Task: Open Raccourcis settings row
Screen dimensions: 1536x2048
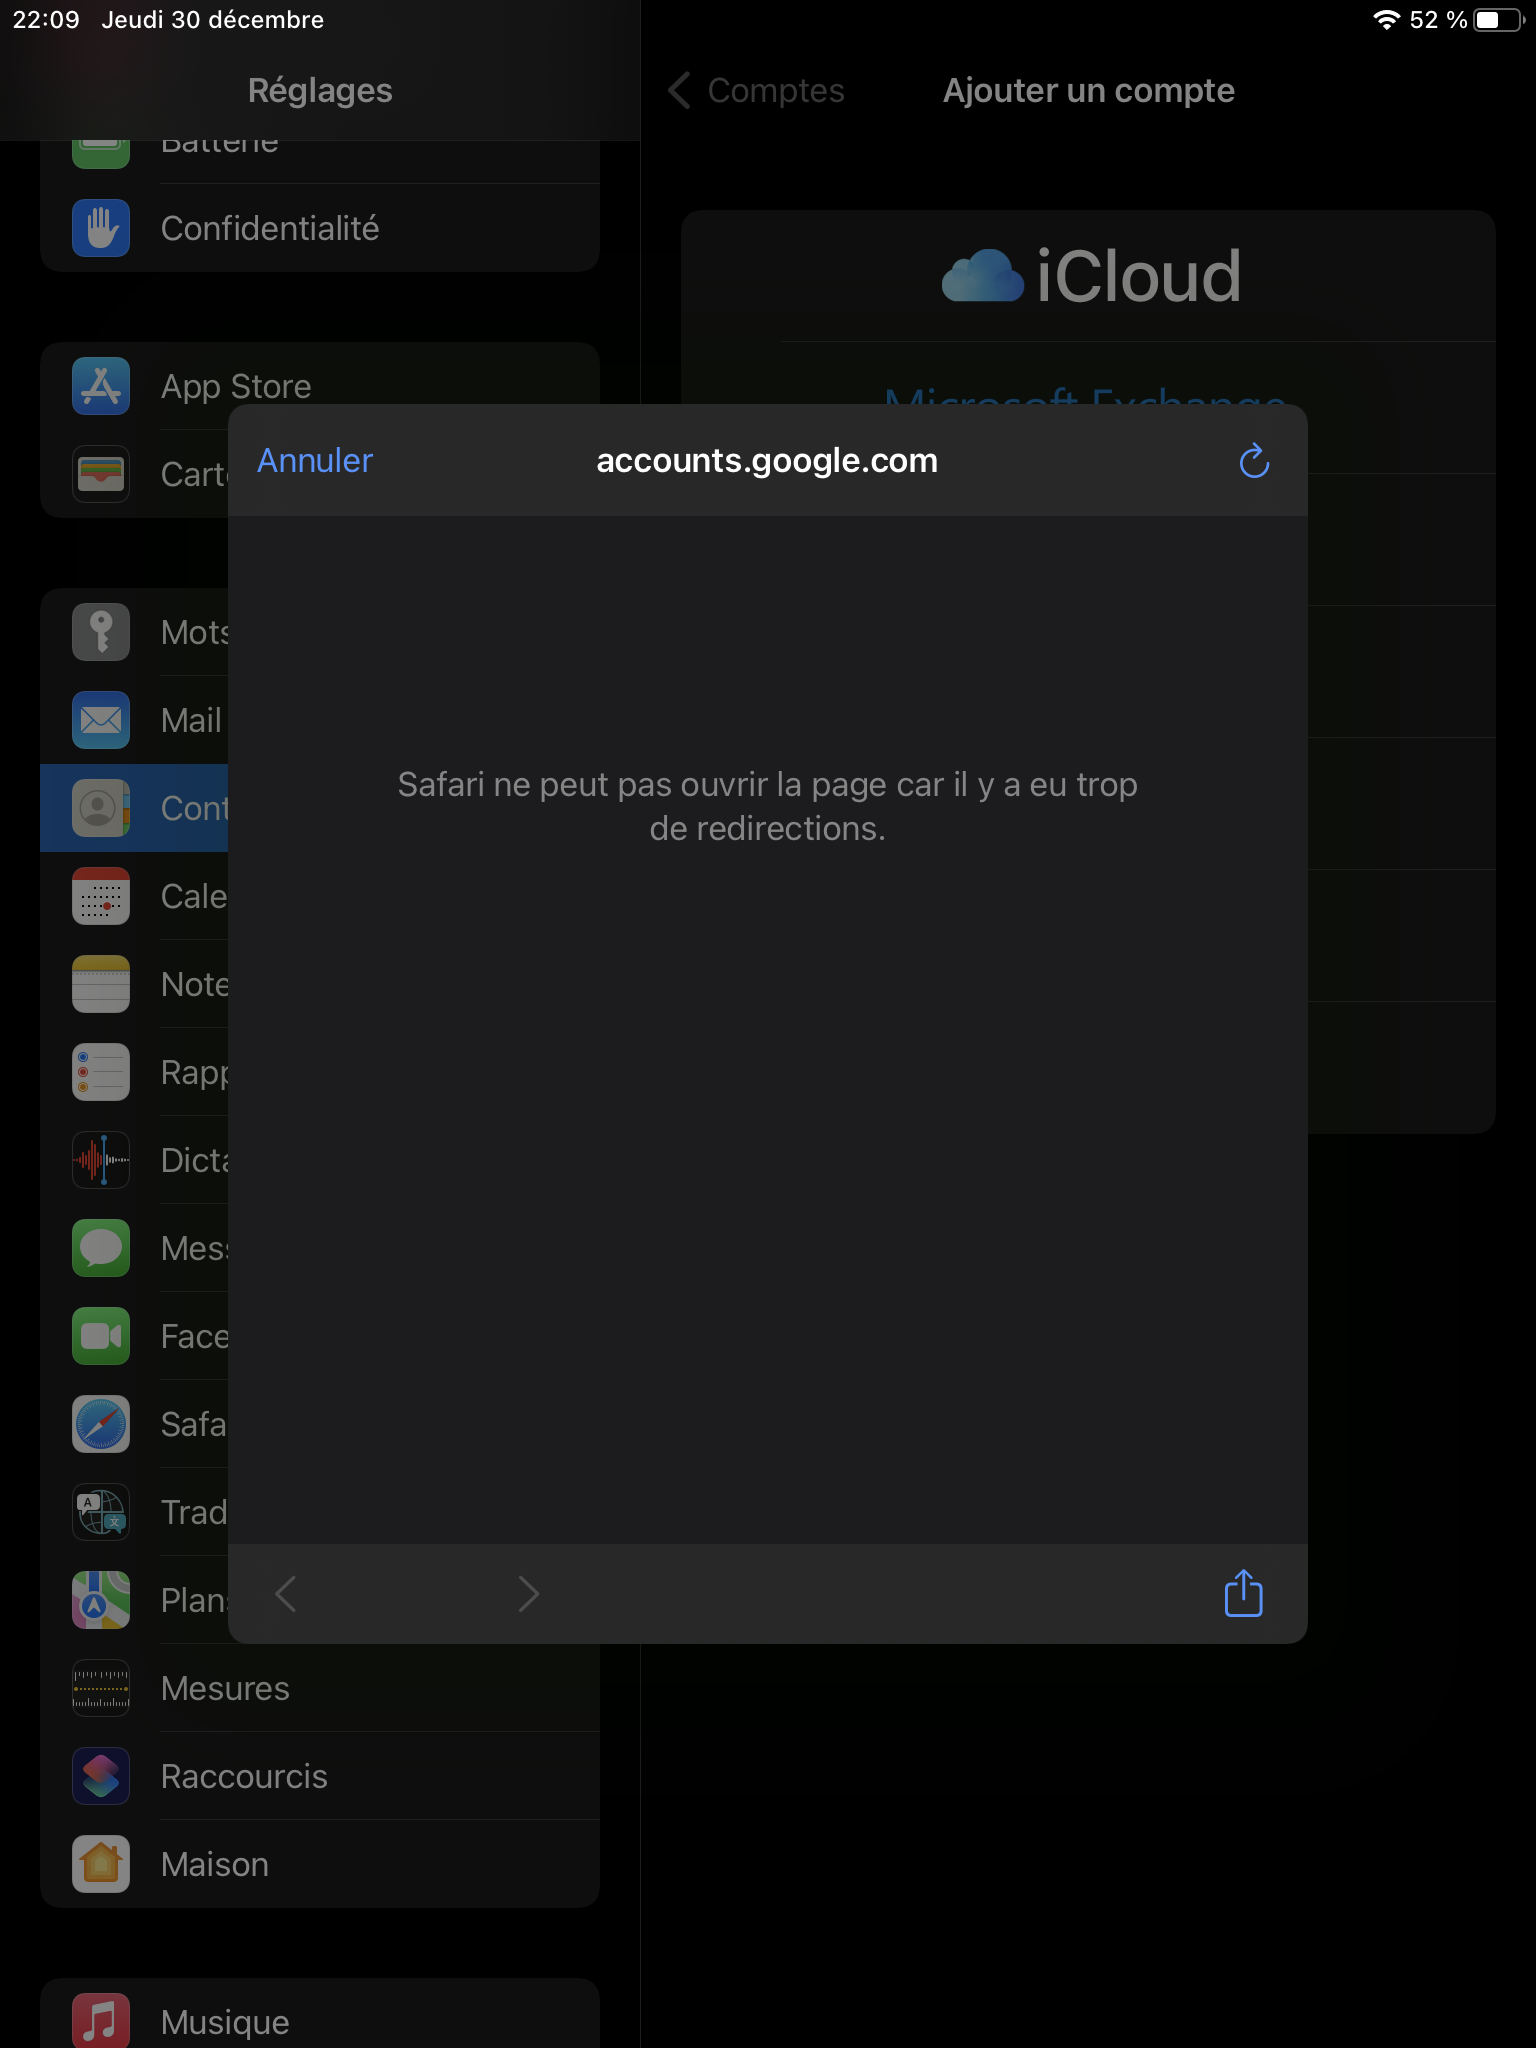Action: pyautogui.click(x=320, y=1776)
